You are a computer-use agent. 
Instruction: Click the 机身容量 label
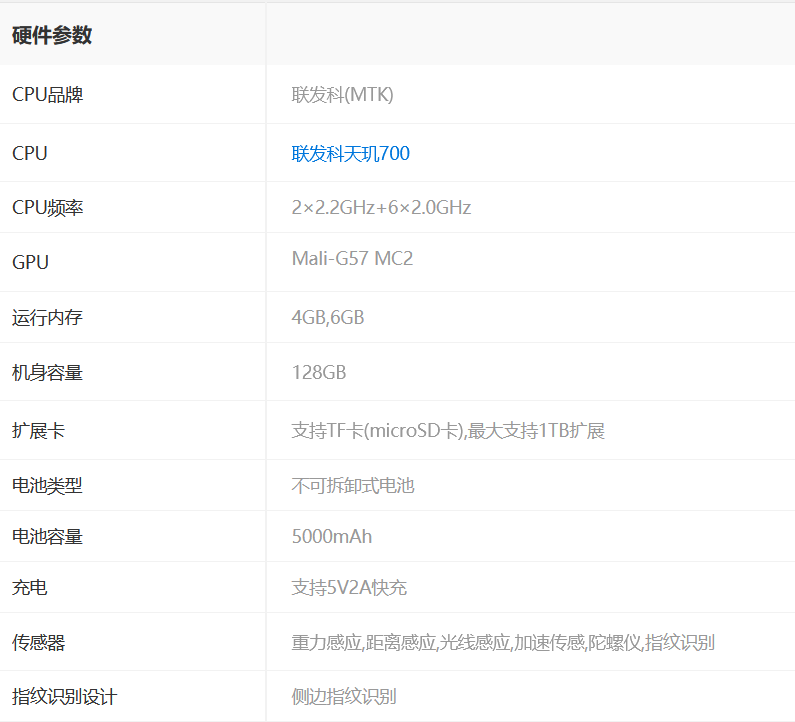pyautogui.click(x=47, y=373)
